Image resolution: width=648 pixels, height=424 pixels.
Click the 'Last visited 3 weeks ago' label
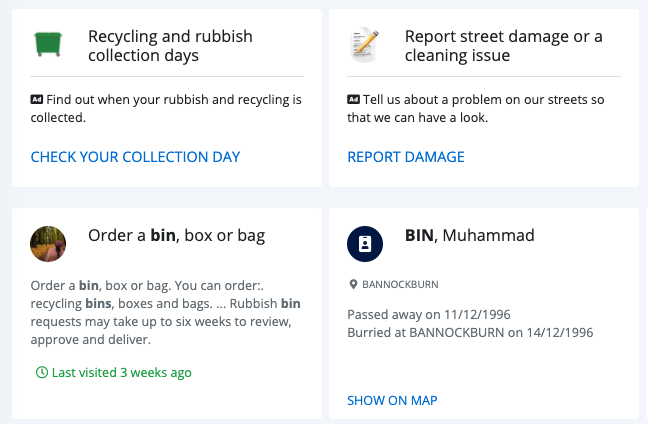[122, 373]
